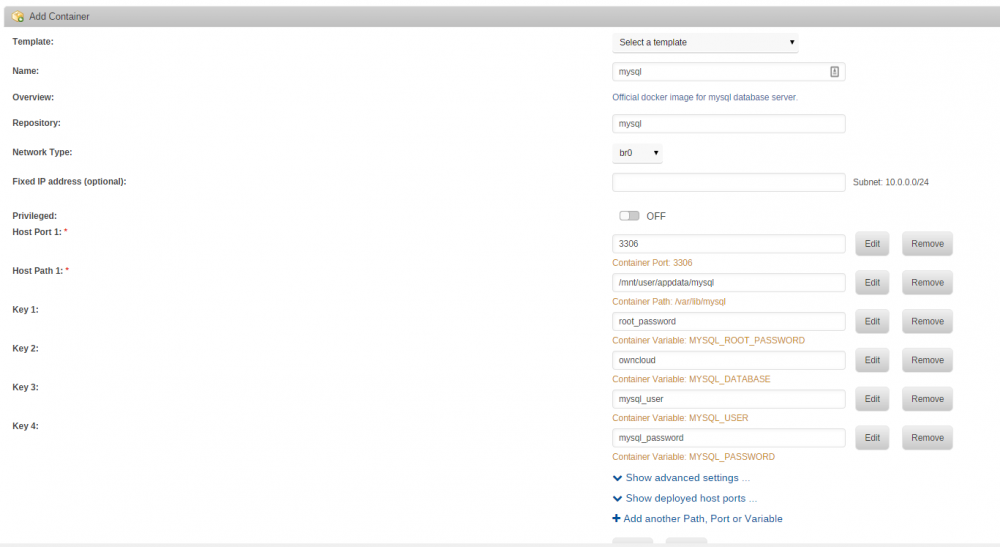1000x547 pixels.
Task: Open the Network Type br0 dropdown
Action: tap(637, 153)
